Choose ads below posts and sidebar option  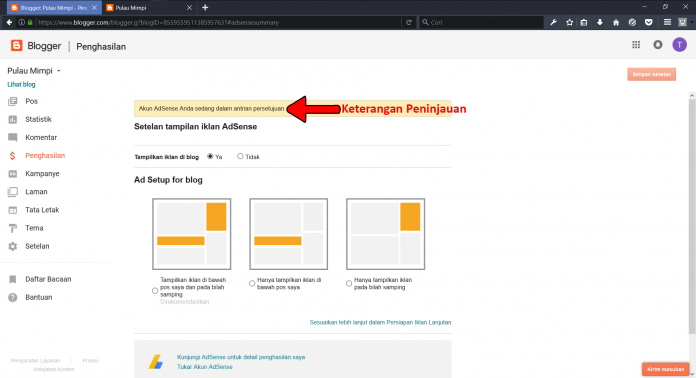pyautogui.click(x=155, y=291)
